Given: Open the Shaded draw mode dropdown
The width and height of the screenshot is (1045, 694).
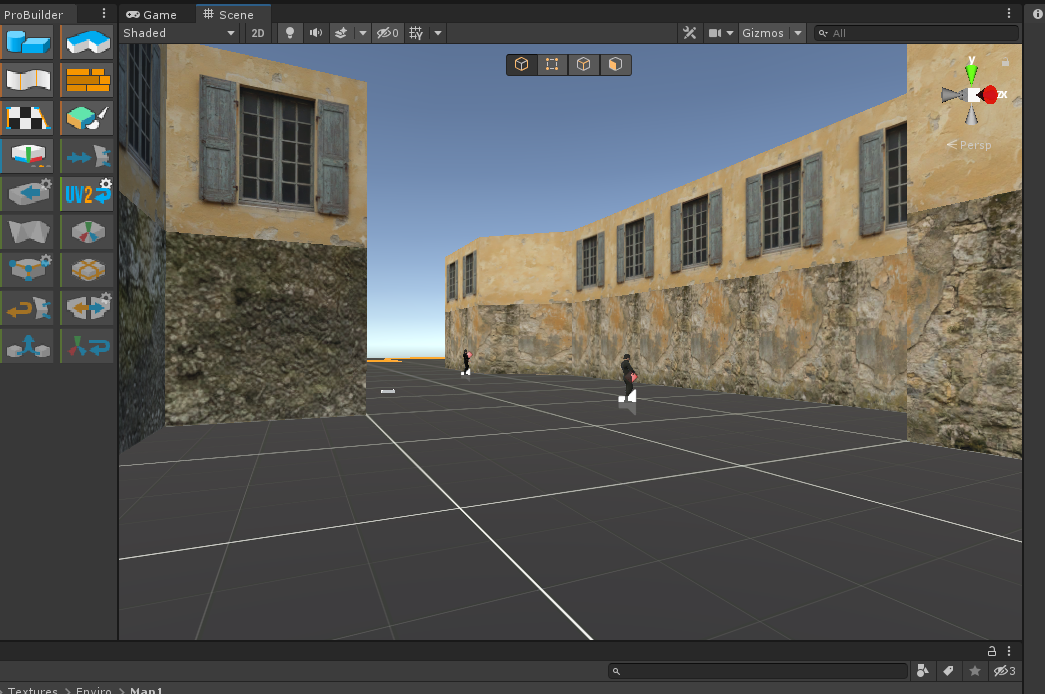Looking at the screenshot, I should [x=179, y=33].
